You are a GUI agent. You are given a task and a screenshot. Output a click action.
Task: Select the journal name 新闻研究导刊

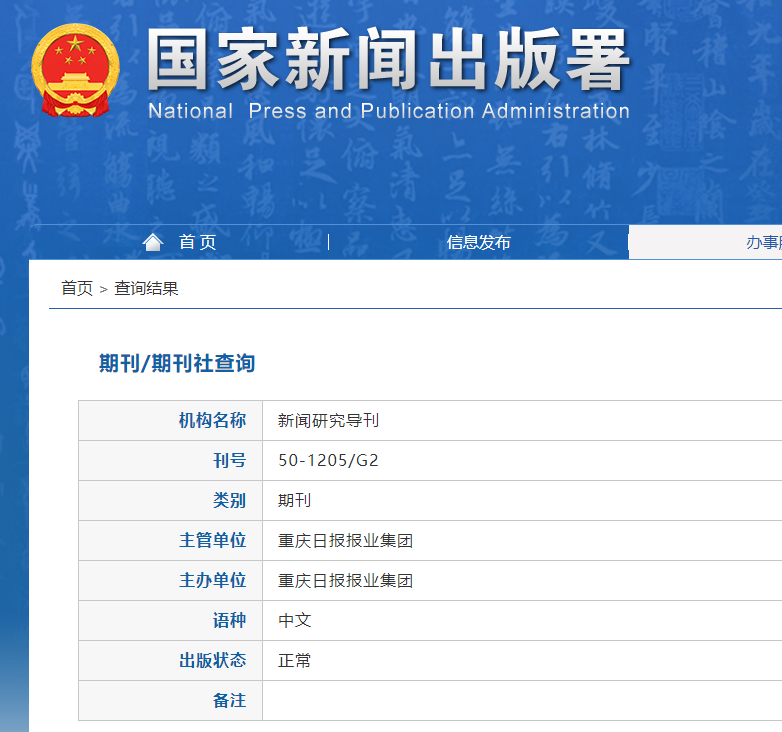pyautogui.click(x=328, y=421)
